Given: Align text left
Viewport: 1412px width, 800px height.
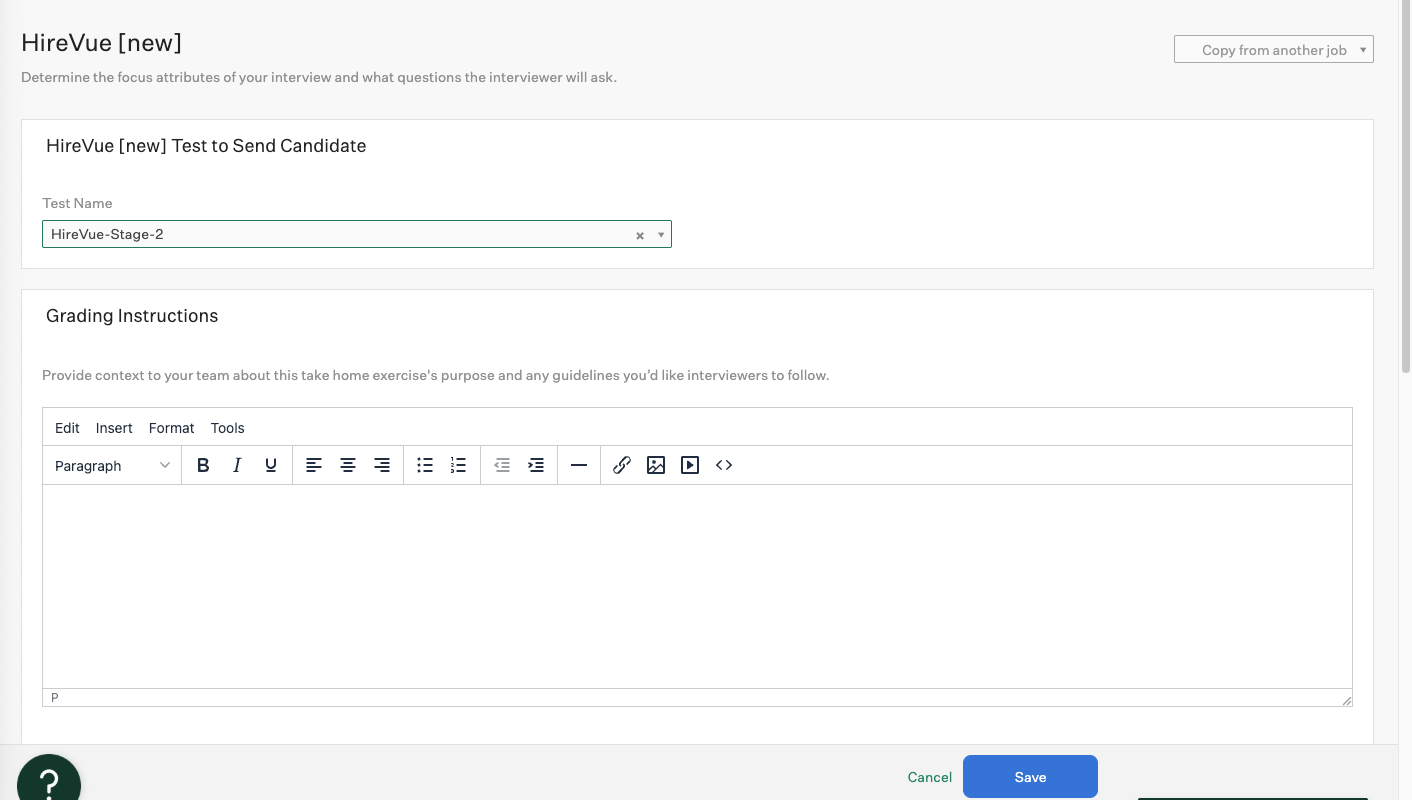Looking at the screenshot, I should [314, 465].
